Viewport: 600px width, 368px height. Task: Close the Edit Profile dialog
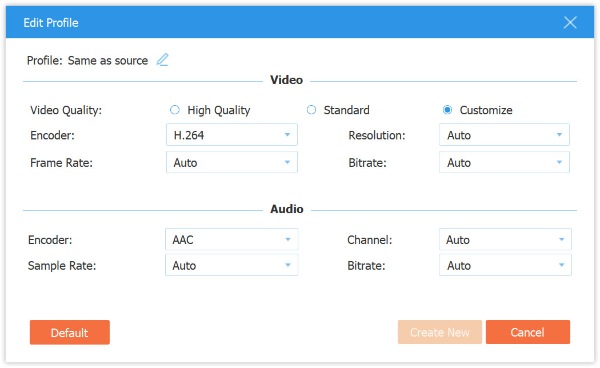(570, 23)
